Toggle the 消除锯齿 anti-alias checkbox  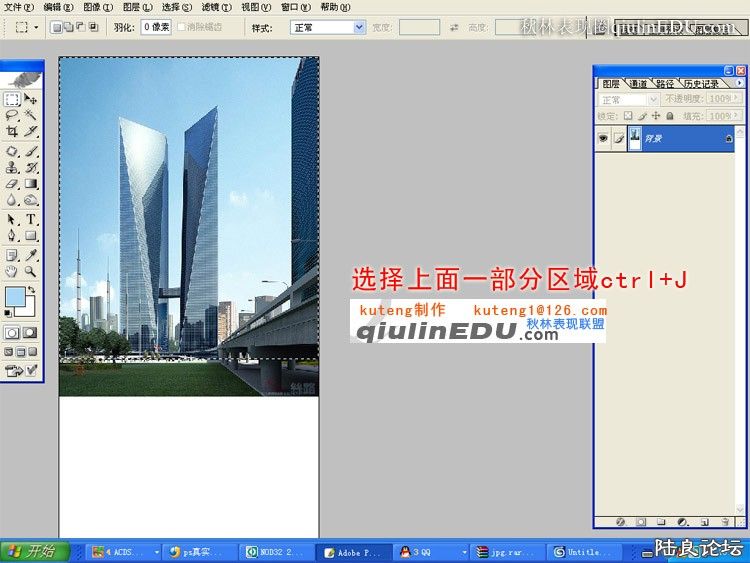pyautogui.click(x=182, y=27)
